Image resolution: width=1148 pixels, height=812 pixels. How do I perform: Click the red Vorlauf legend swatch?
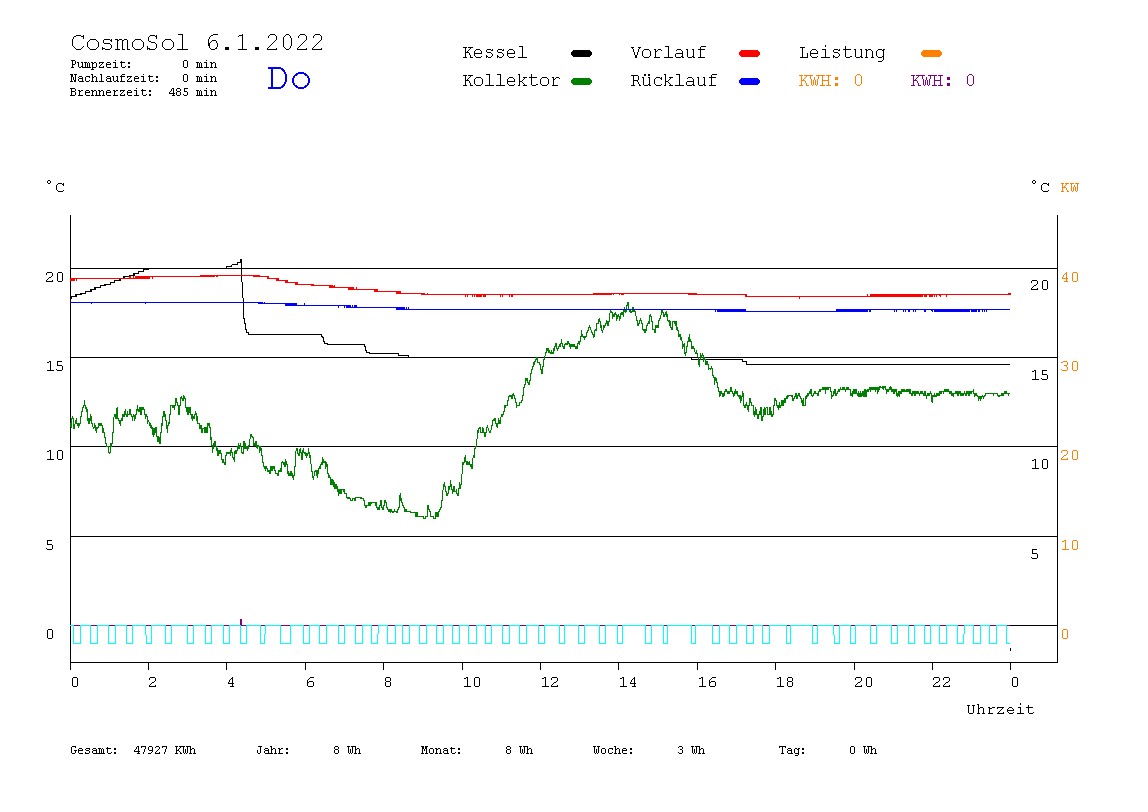750,53
